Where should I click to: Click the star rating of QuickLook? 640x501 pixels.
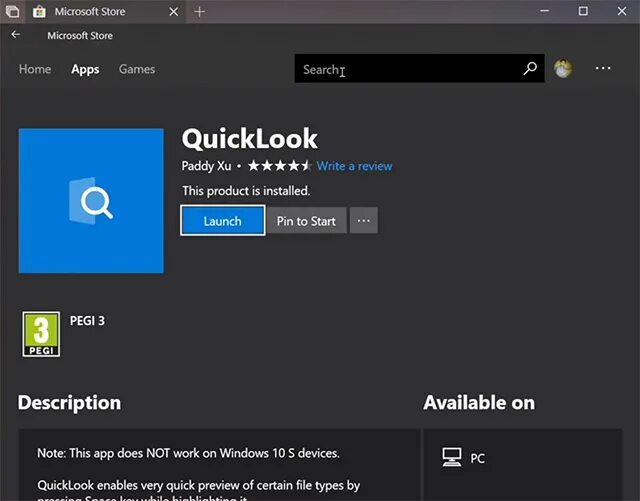click(280, 166)
